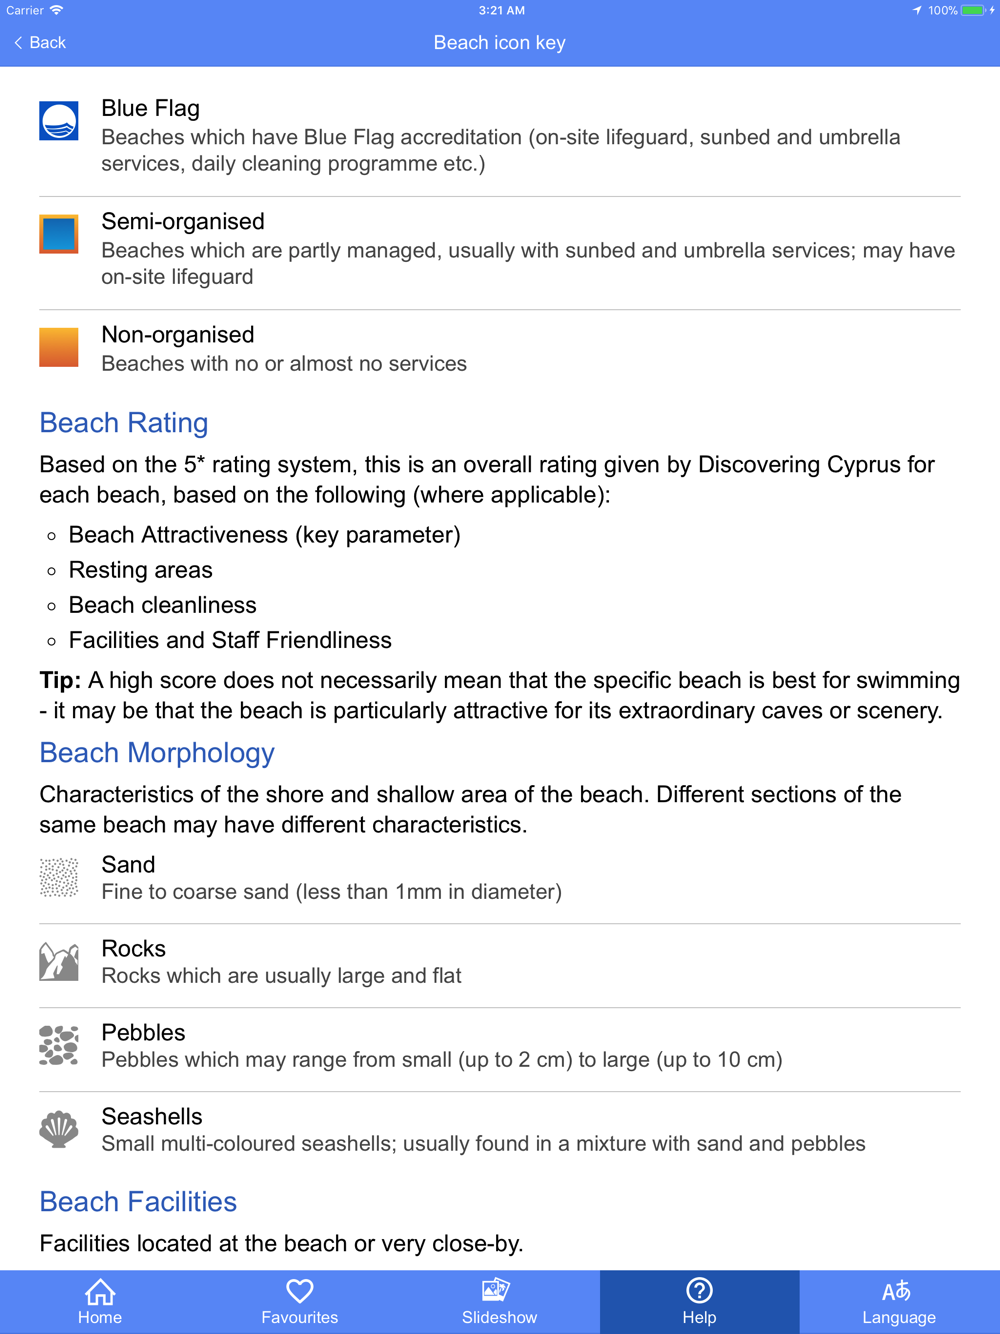
Task: Tap the Beach icon key title
Action: [500, 43]
